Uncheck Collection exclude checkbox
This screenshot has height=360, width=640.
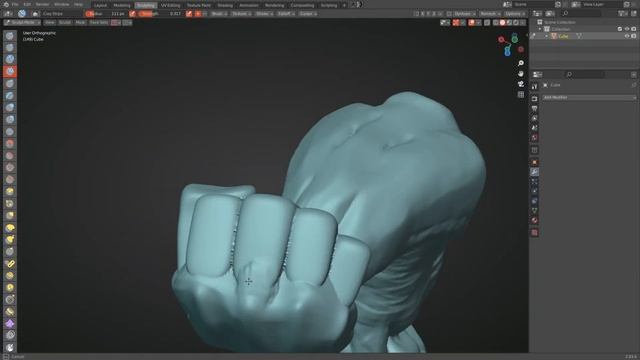click(x=620, y=29)
